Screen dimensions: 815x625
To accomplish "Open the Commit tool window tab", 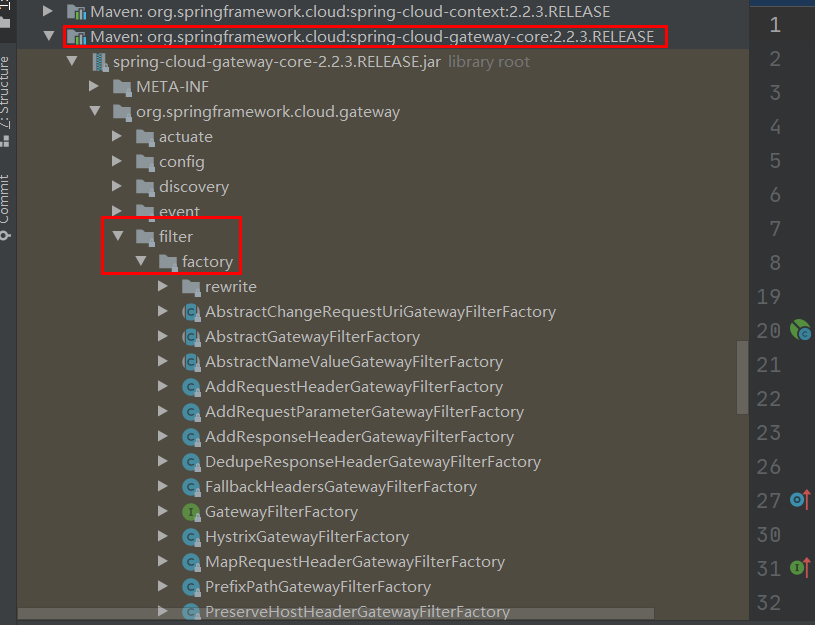I will [5, 206].
